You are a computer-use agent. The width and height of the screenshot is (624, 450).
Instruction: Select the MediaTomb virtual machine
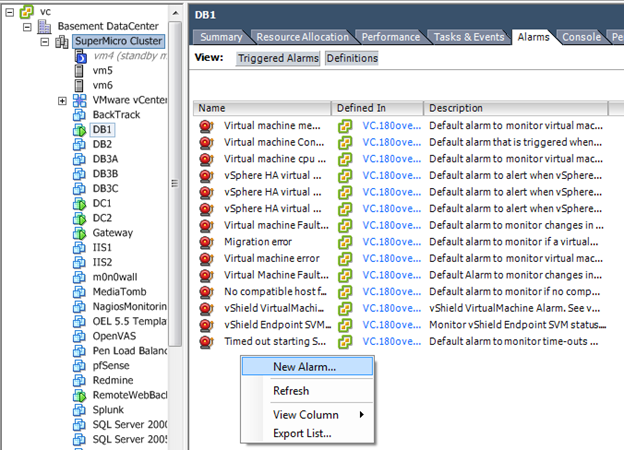click(119, 292)
